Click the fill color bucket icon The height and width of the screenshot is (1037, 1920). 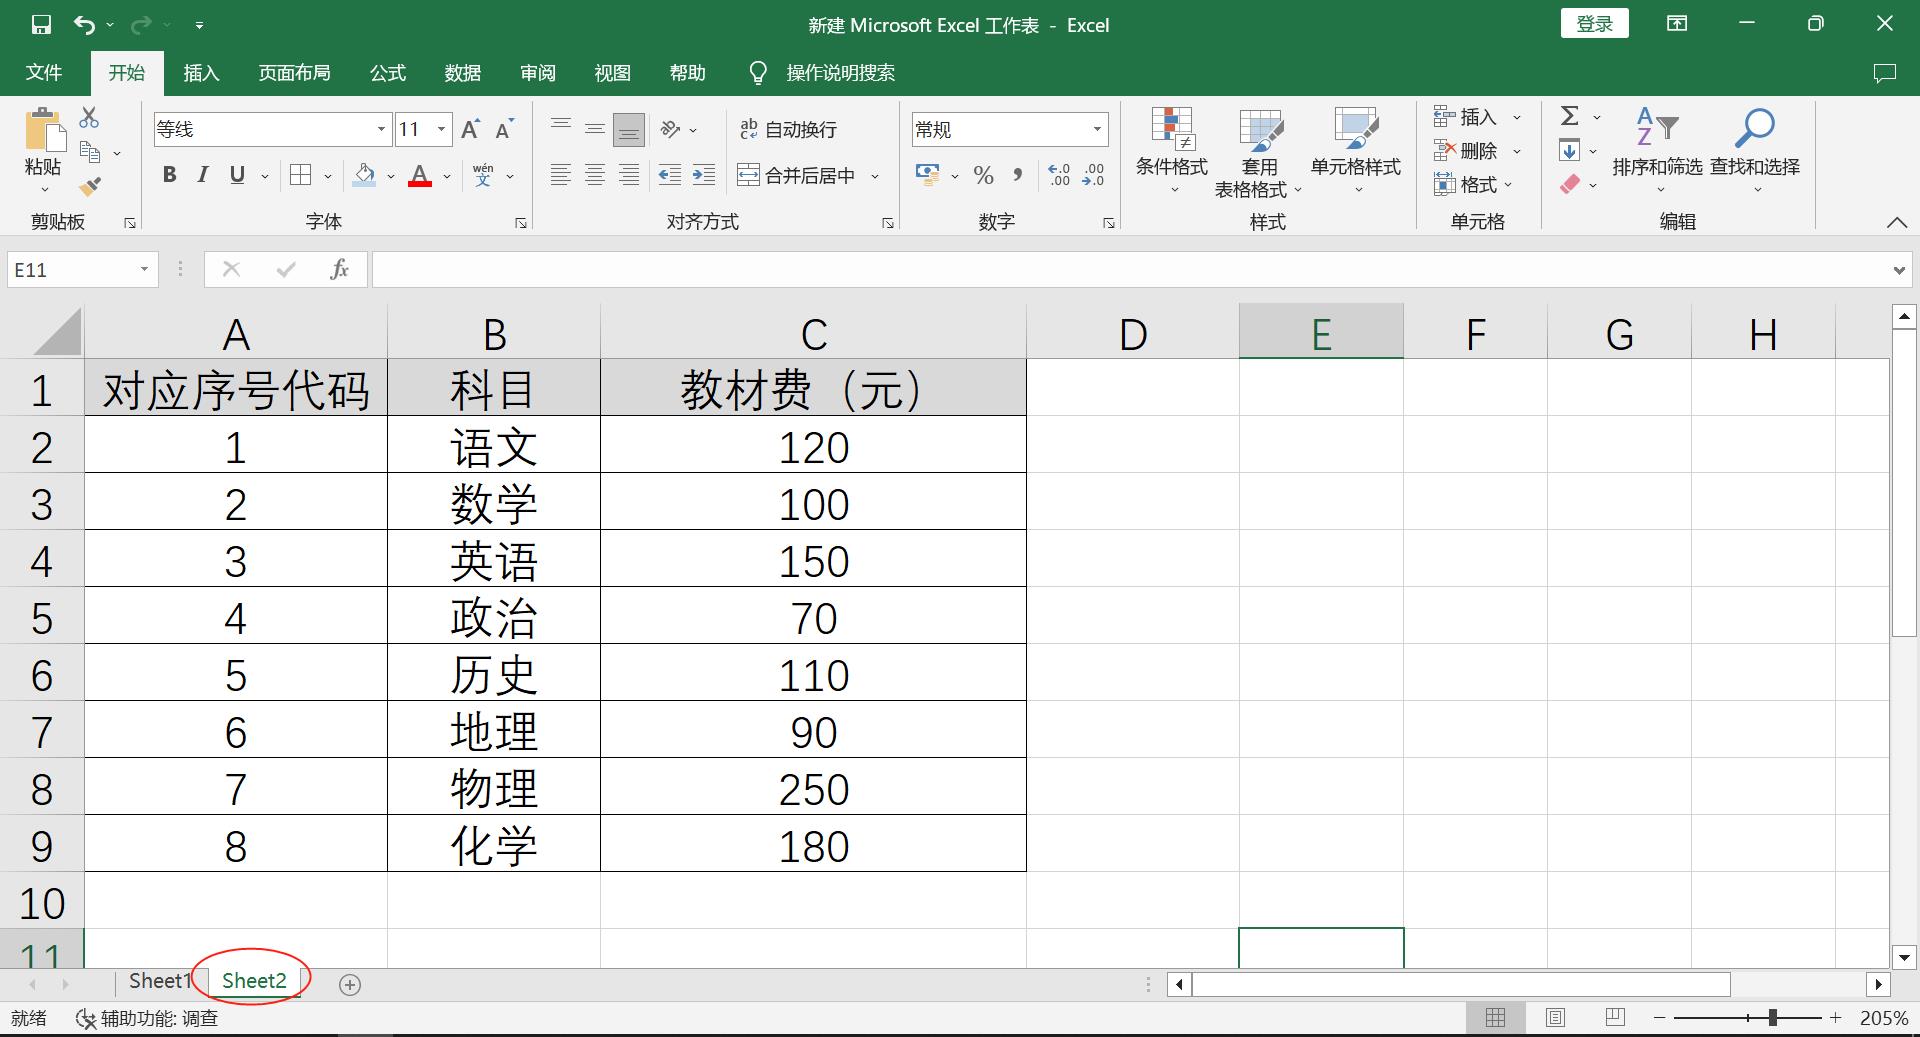click(365, 175)
